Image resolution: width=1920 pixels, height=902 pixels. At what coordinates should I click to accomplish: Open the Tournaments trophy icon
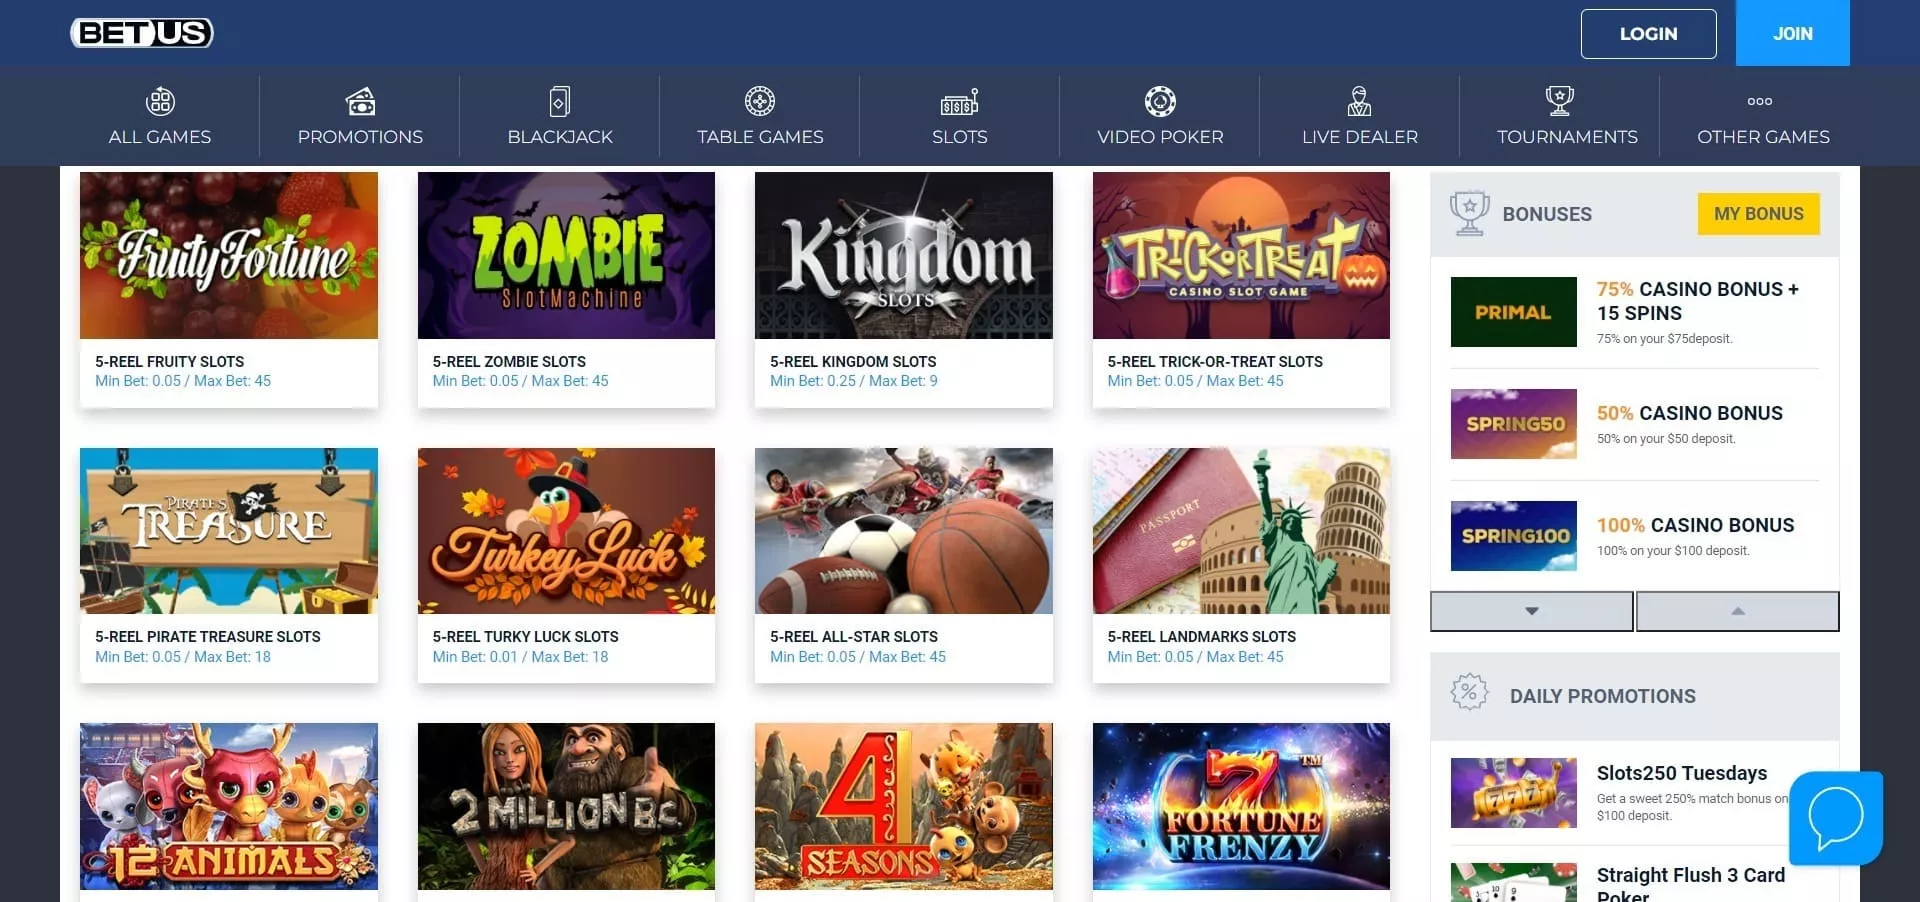click(1559, 102)
